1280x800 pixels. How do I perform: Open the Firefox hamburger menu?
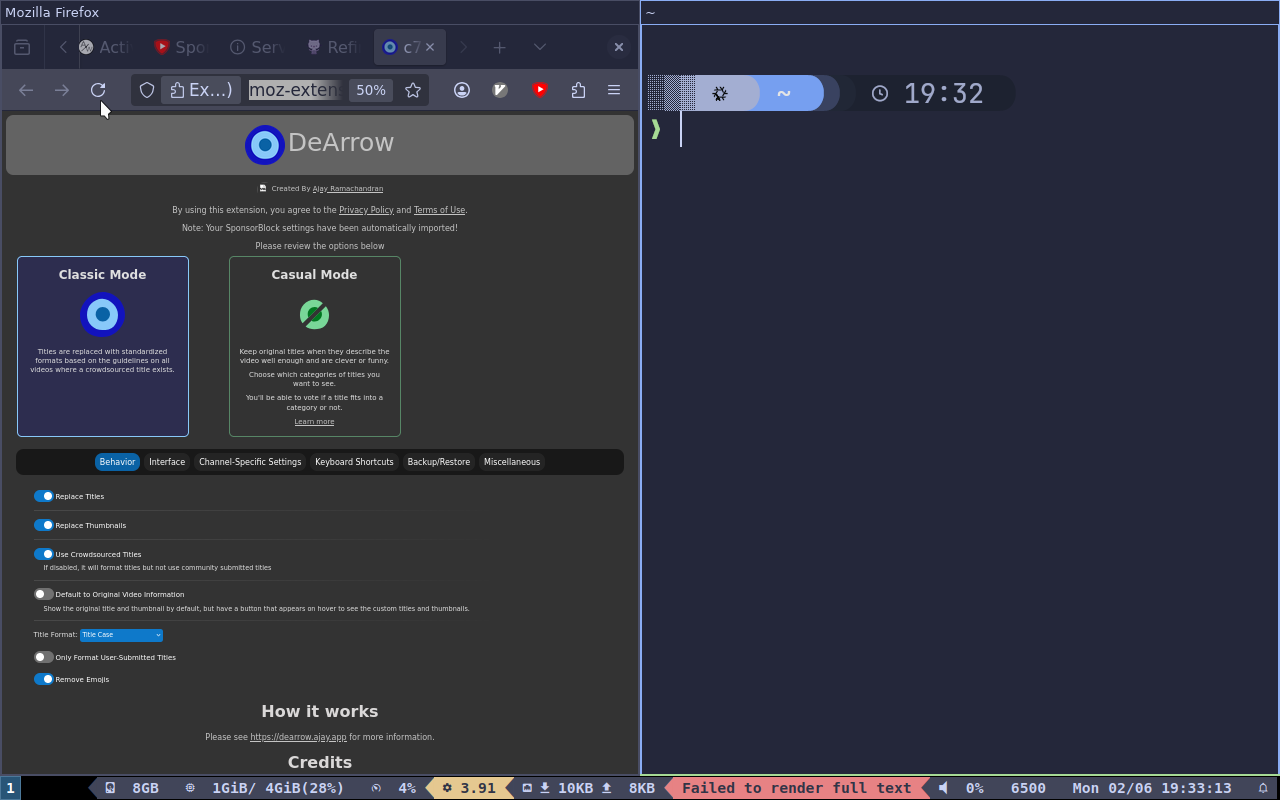click(614, 90)
